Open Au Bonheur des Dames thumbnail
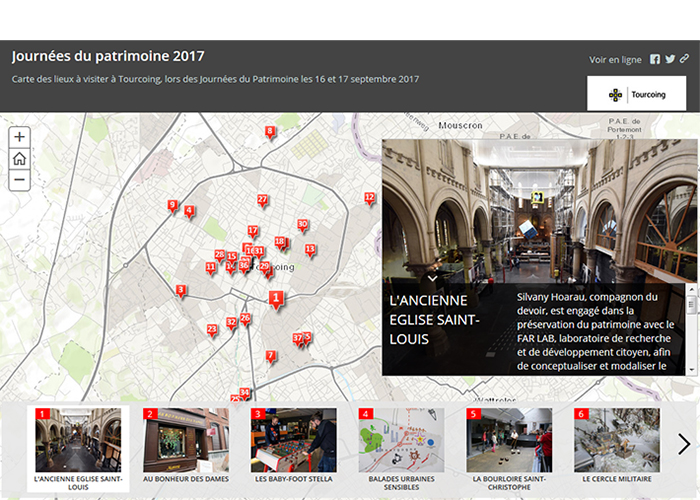Viewport: 700px width, 500px height. click(186, 445)
